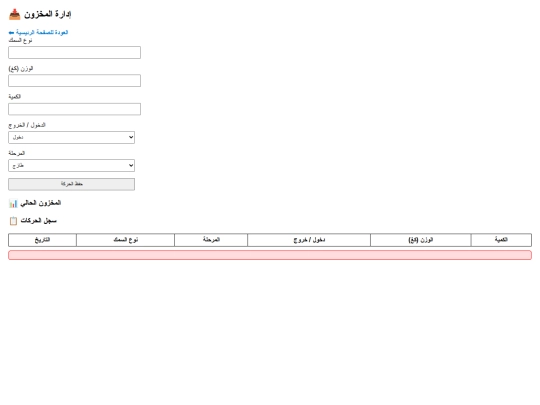
Task: Focus the الكمية input field
Action: click(x=74, y=109)
